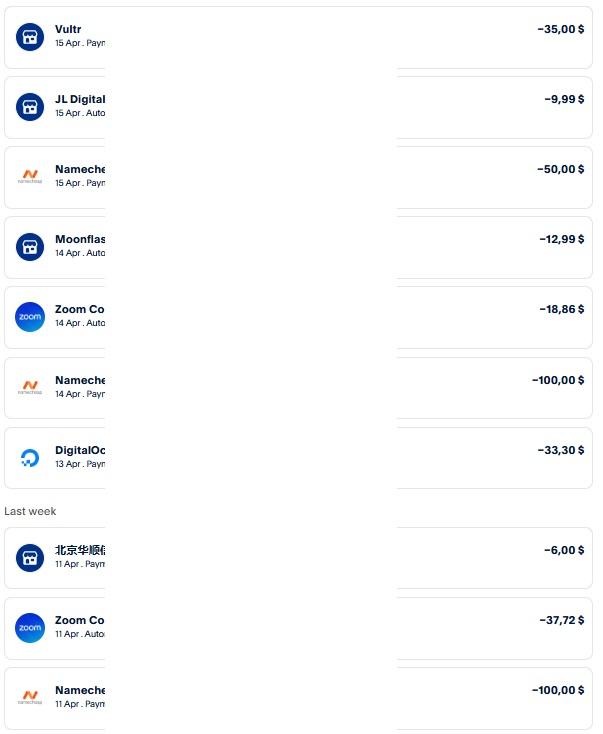Select the −37,72 $ Zoom amount
Viewport: 603px width, 734px height.
coord(561,620)
